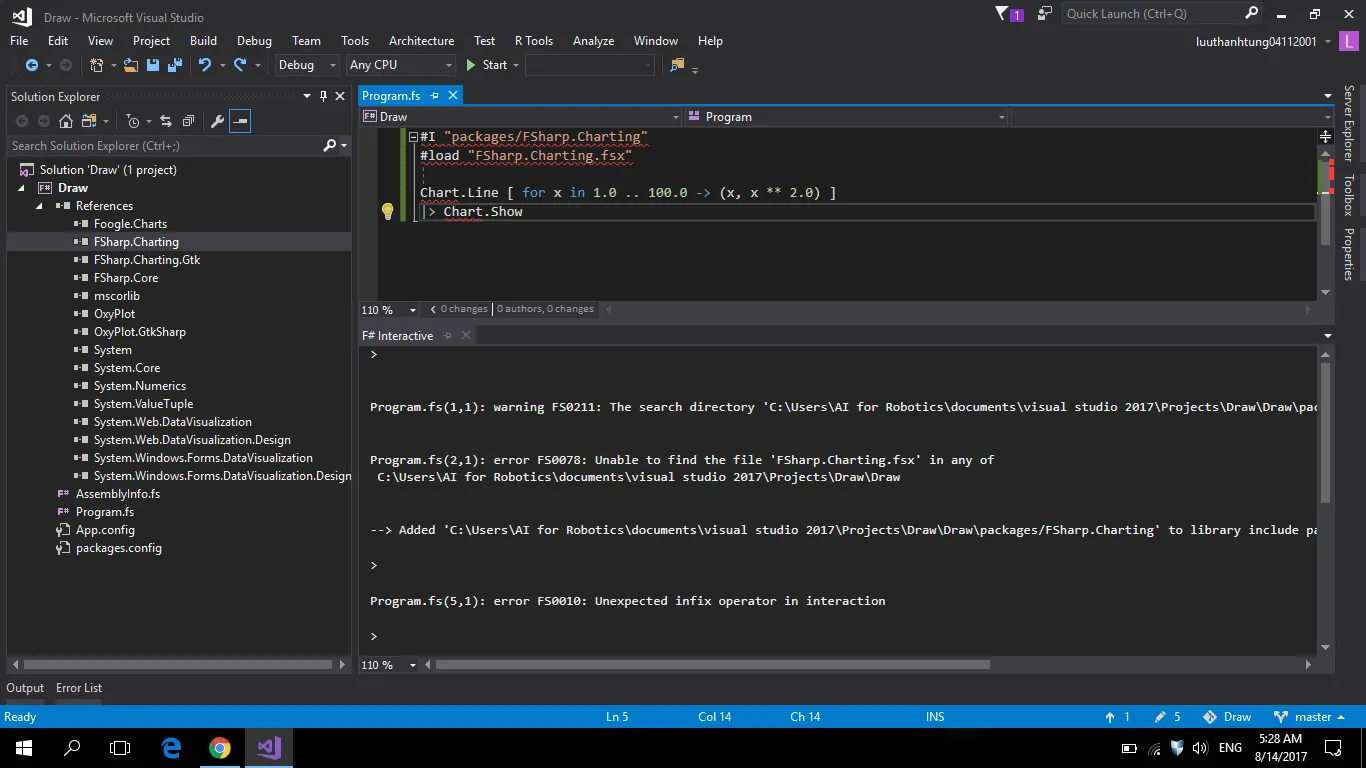Open Properties wrench icon in Solution Explorer
1366x768 pixels.
tap(217, 121)
